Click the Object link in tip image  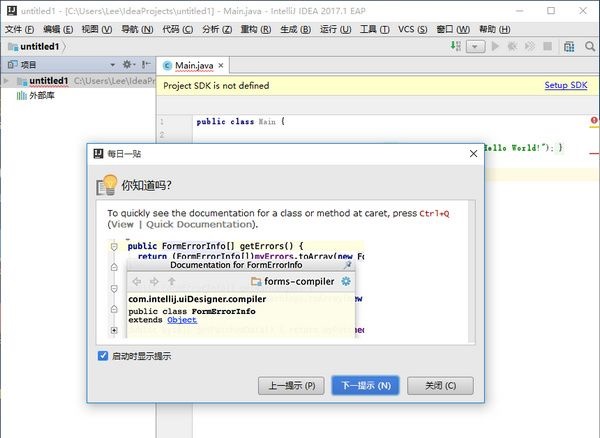[182, 320]
